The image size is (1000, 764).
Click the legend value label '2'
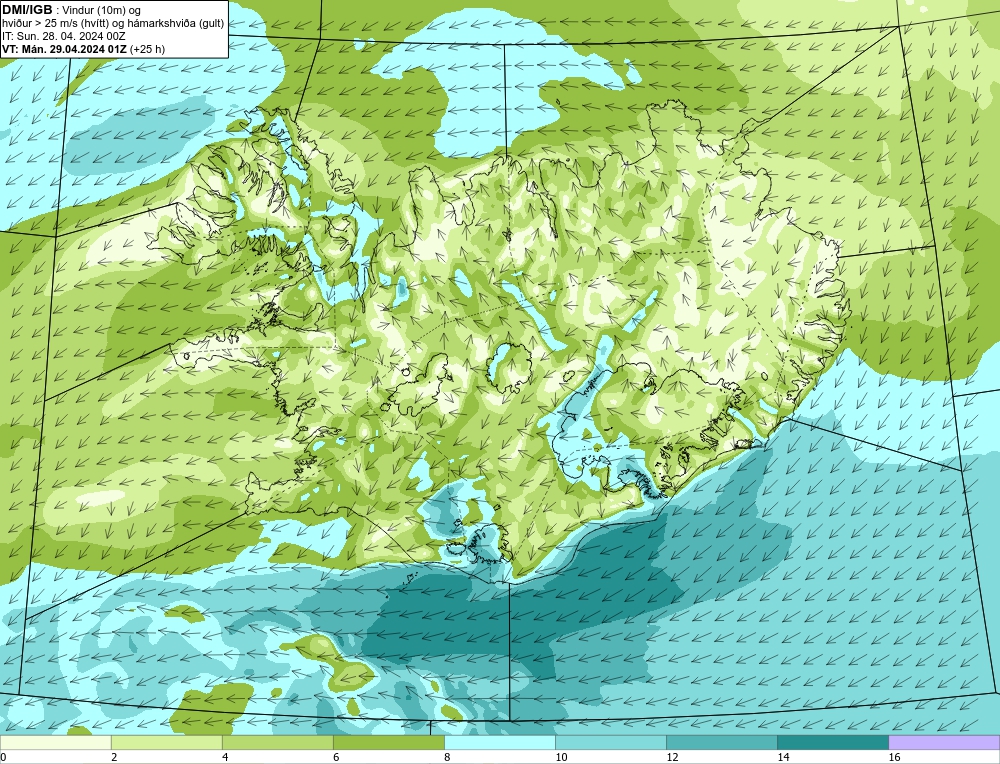pyautogui.click(x=114, y=757)
